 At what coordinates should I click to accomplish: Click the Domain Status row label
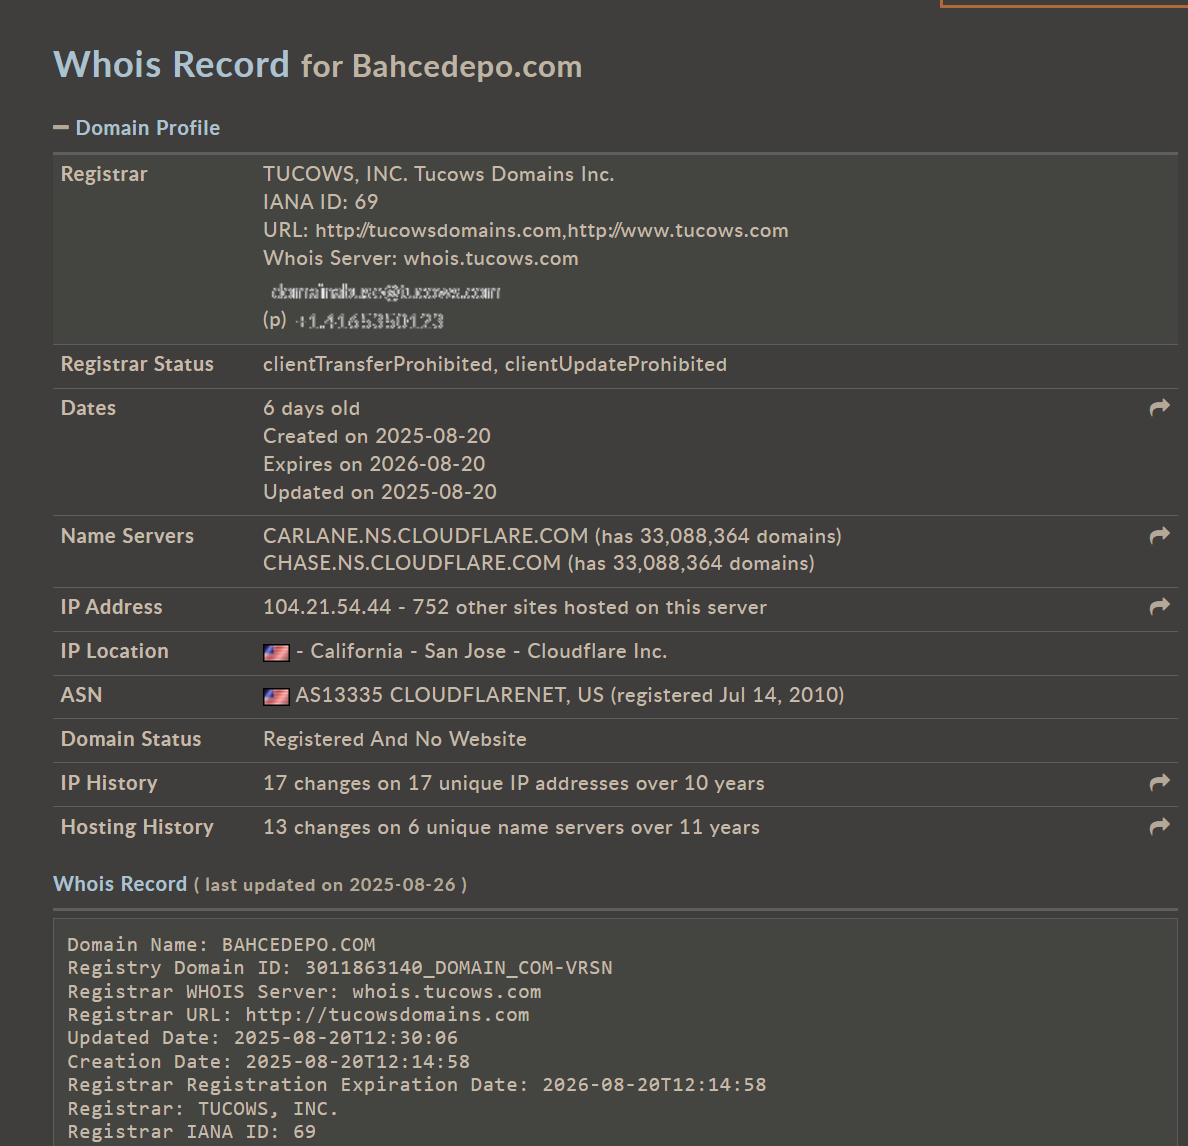pyautogui.click(x=131, y=739)
